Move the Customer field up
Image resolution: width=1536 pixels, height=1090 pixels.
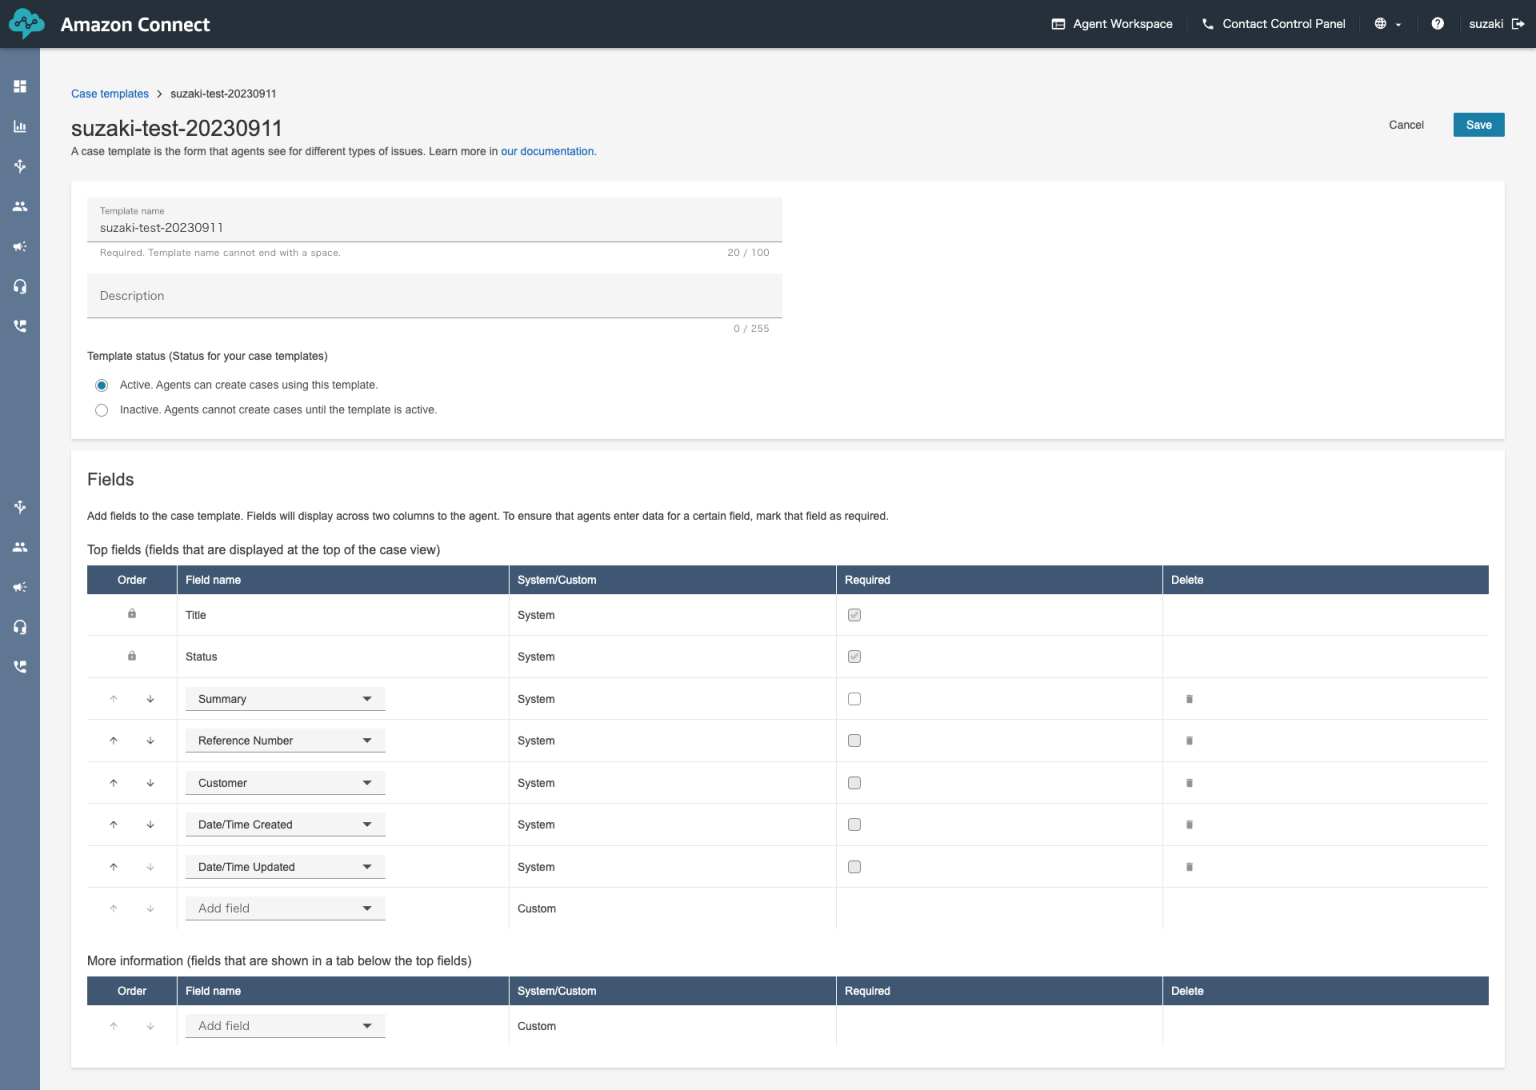114,783
